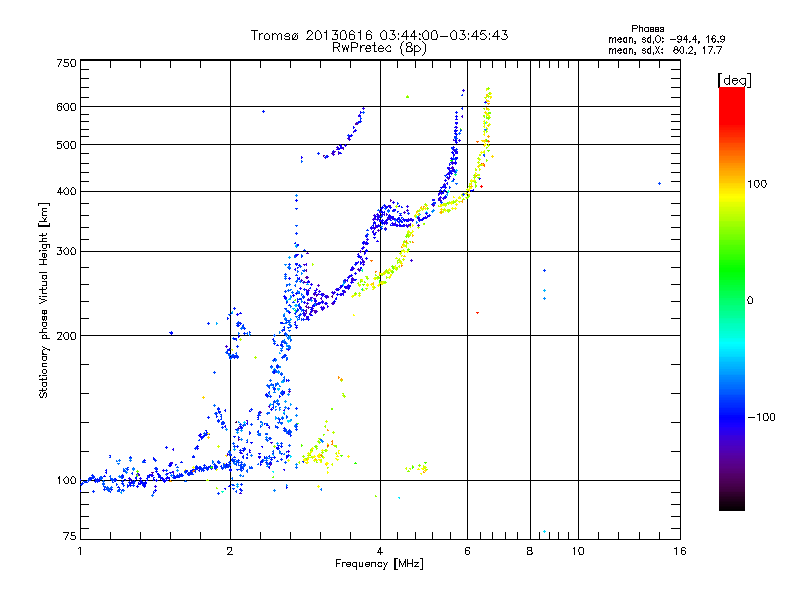Click y-axis tick label '750'
The image size is (800, 600).
tap(66, 63)
